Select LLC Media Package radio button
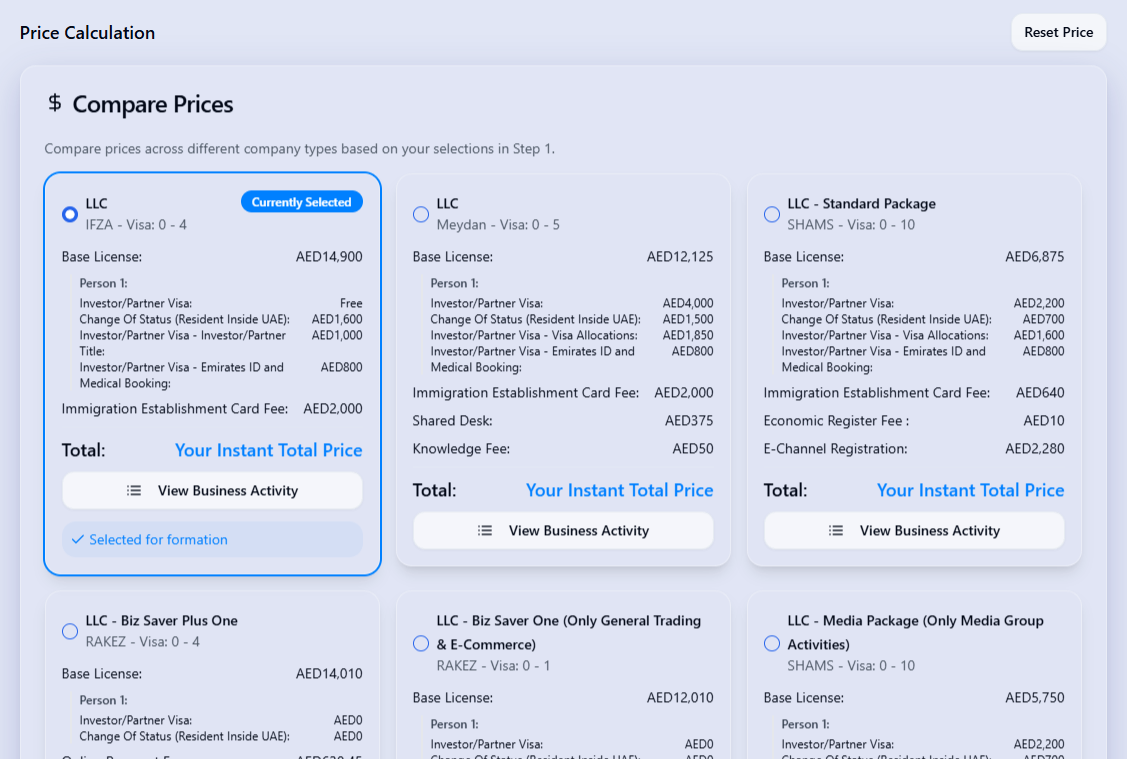The width and height of the screenshot is (1127, 759). pyautogui.click(x=772, y=643)
